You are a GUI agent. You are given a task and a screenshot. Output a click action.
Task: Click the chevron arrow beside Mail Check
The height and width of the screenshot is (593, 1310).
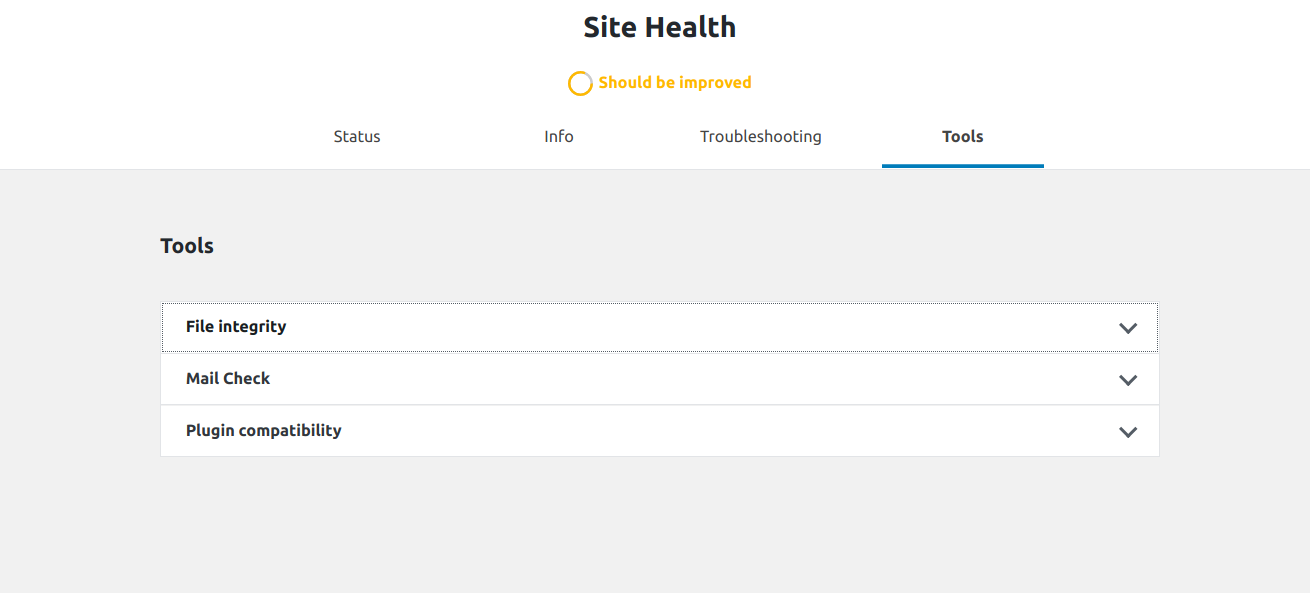coord(1128,380)
